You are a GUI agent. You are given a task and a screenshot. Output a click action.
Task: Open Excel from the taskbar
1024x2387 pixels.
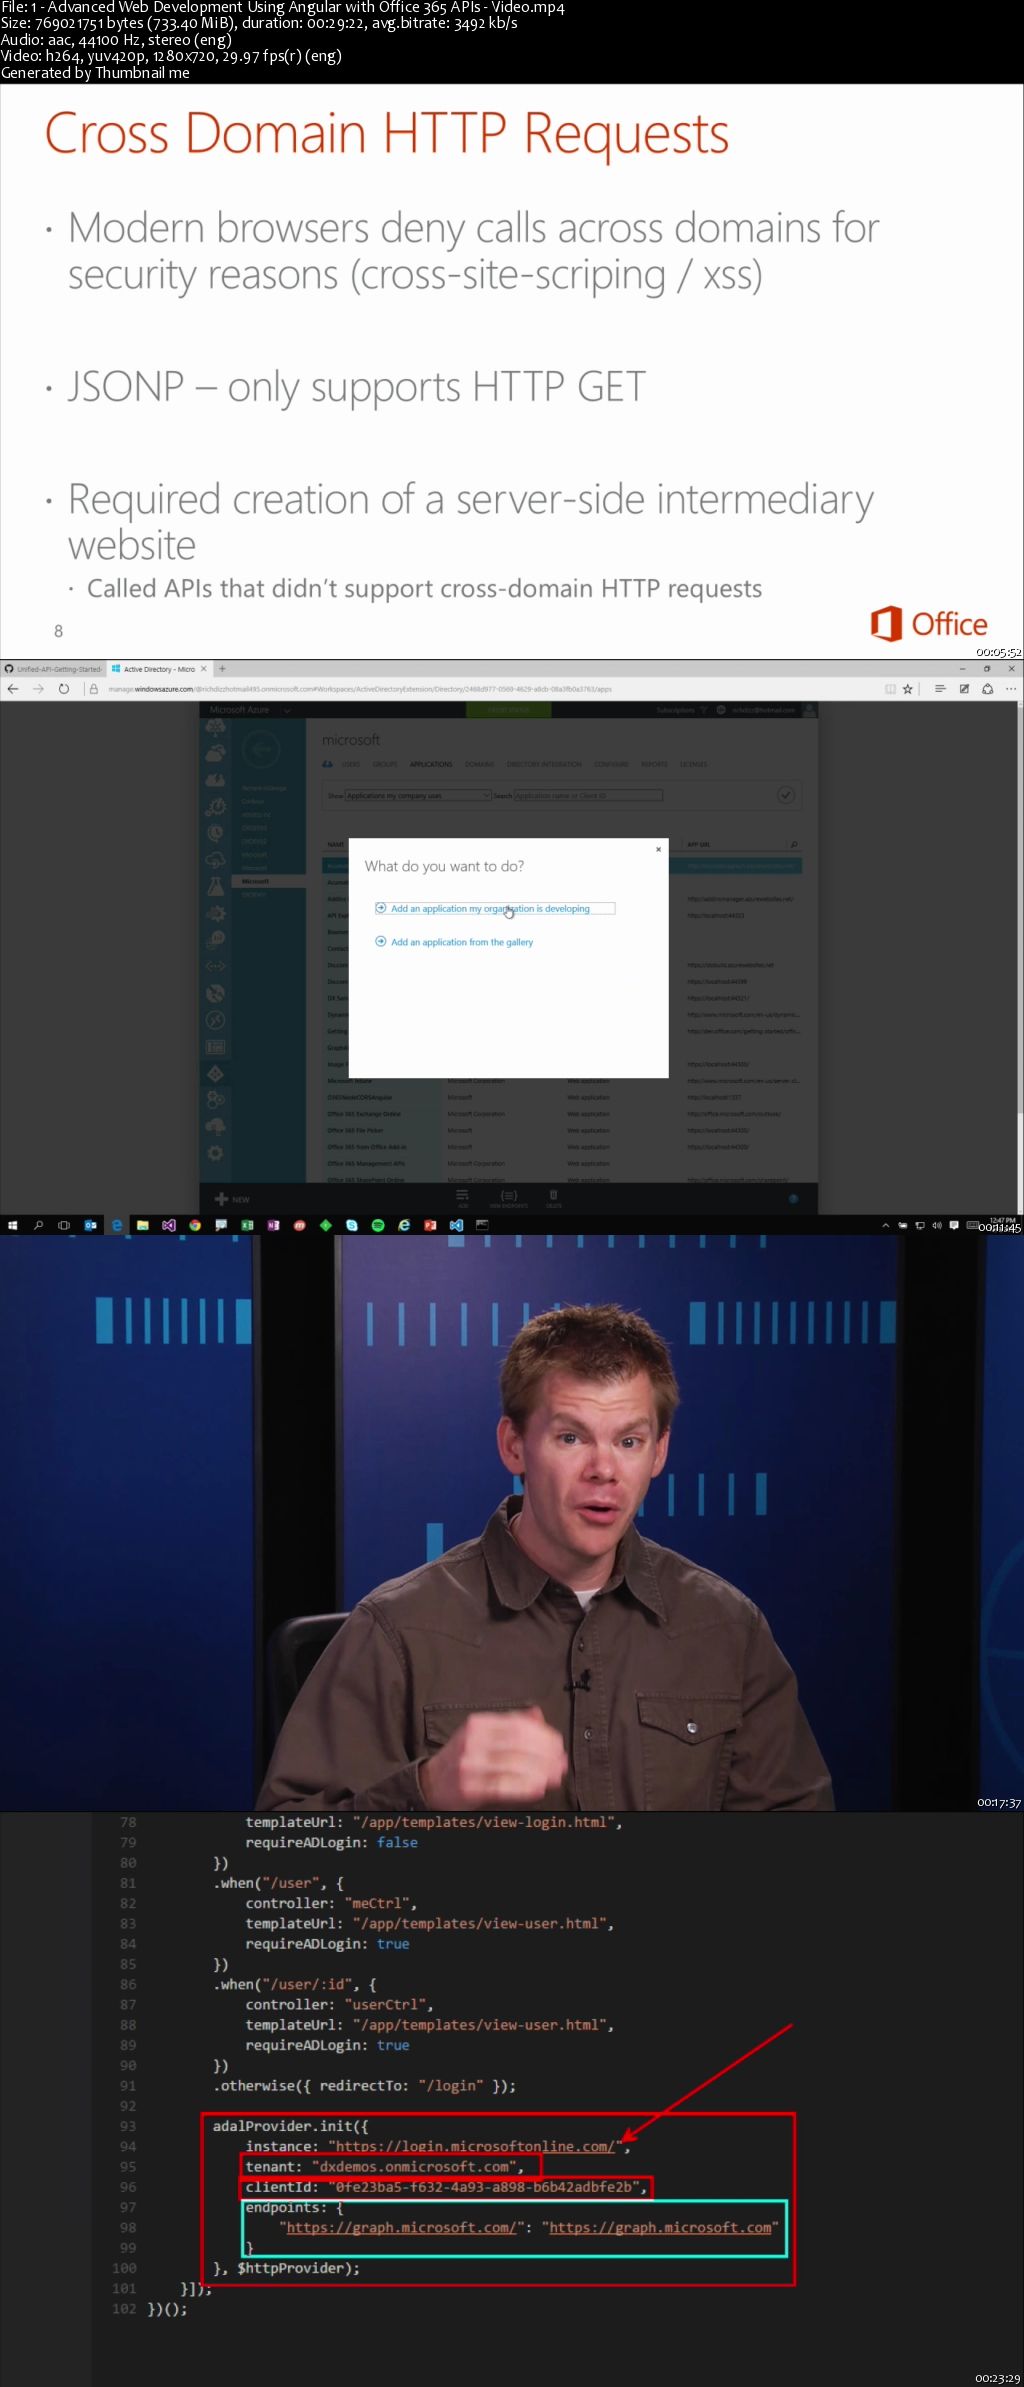[247, 1225]
